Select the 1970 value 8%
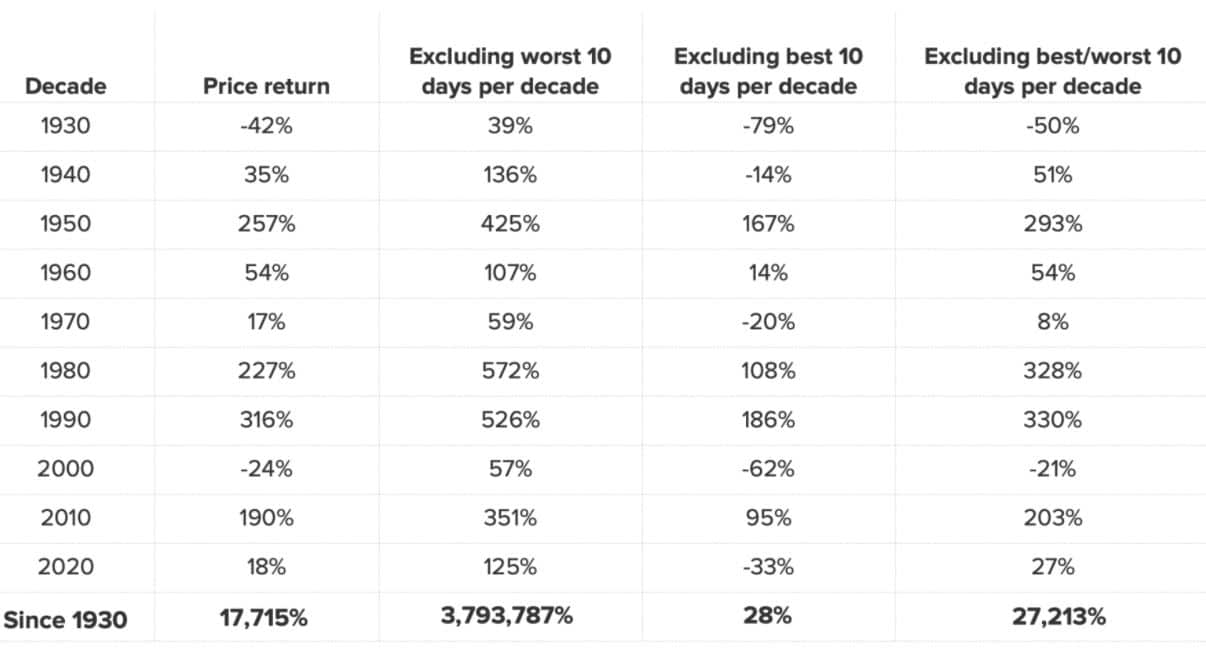Screen dimensions: 1206x653 click(1052, 322)
